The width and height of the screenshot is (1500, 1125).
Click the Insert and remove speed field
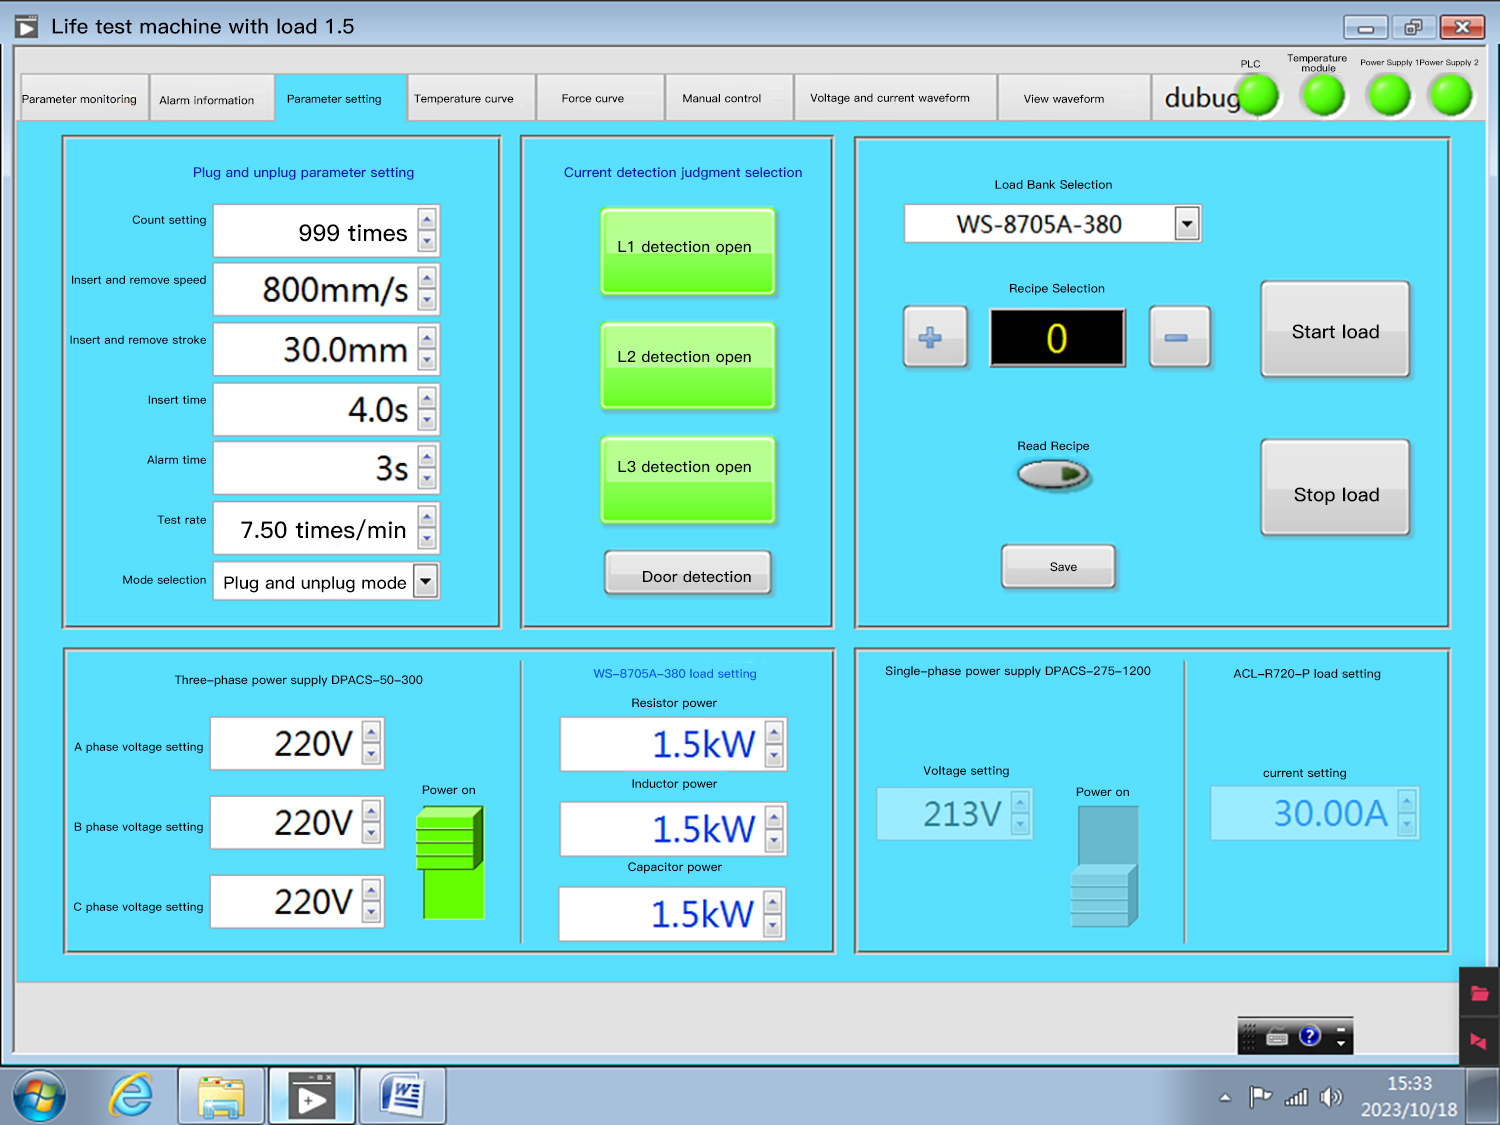(315, 289)
